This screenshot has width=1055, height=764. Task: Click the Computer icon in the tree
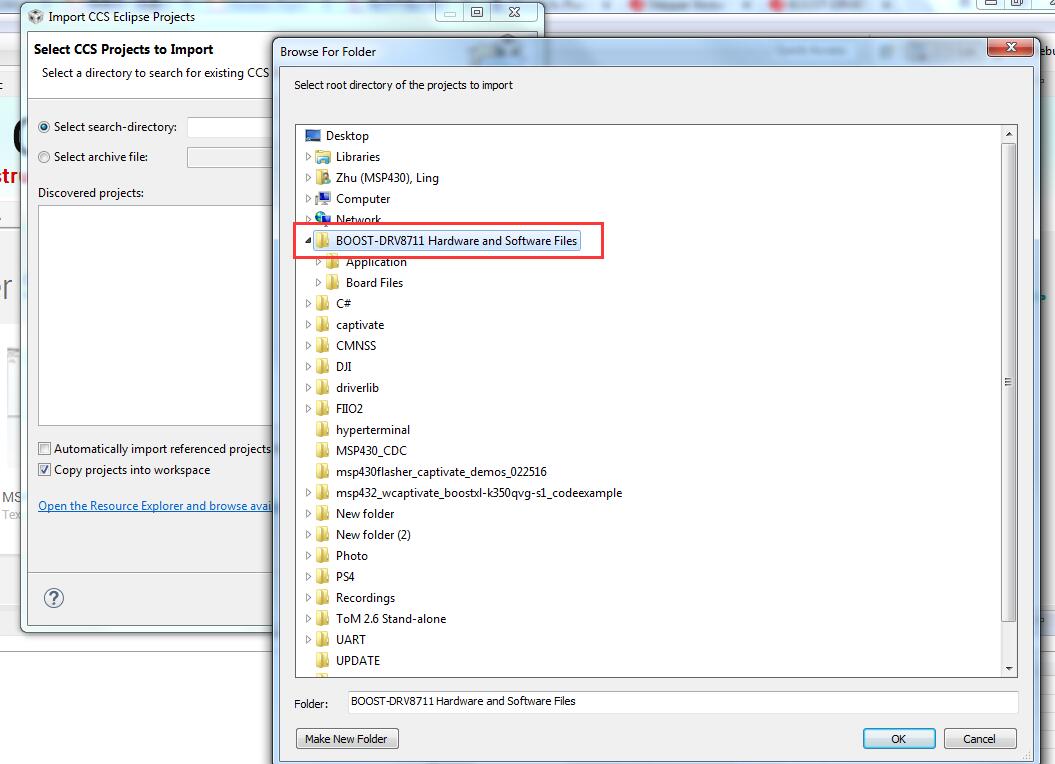(323, 199)
